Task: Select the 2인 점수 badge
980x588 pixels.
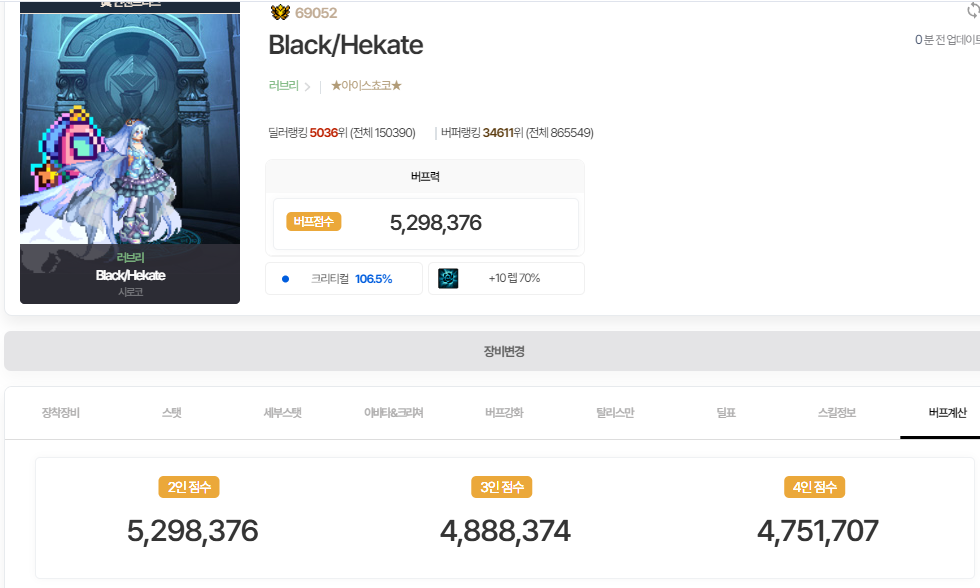Action: pos(188,487)
